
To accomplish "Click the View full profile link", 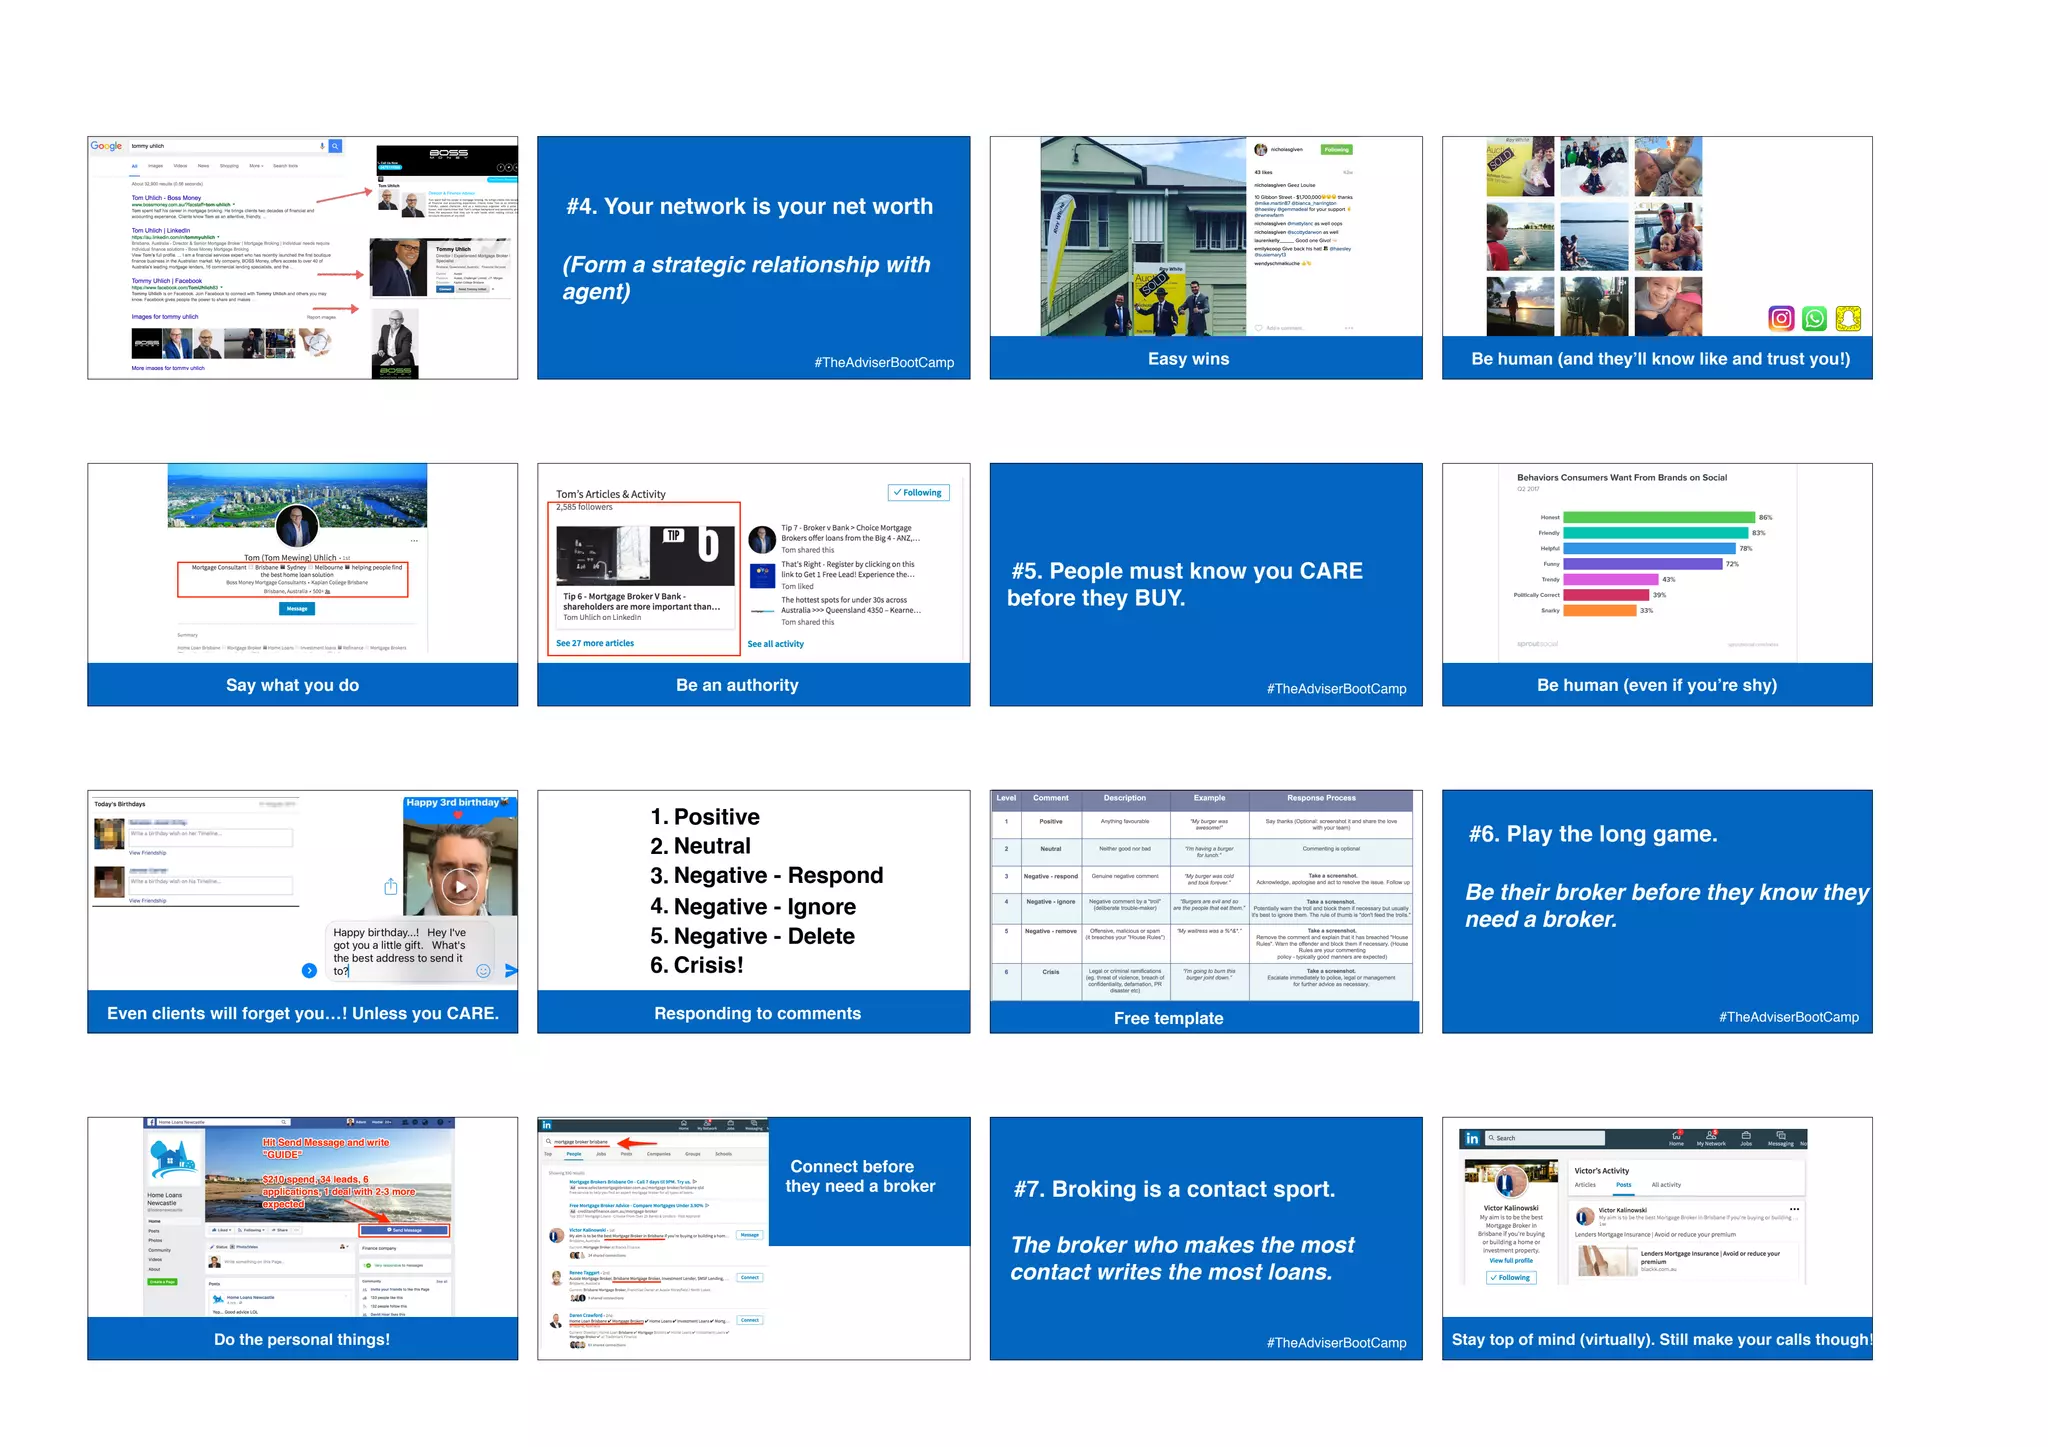I will click(1510, 1261).
